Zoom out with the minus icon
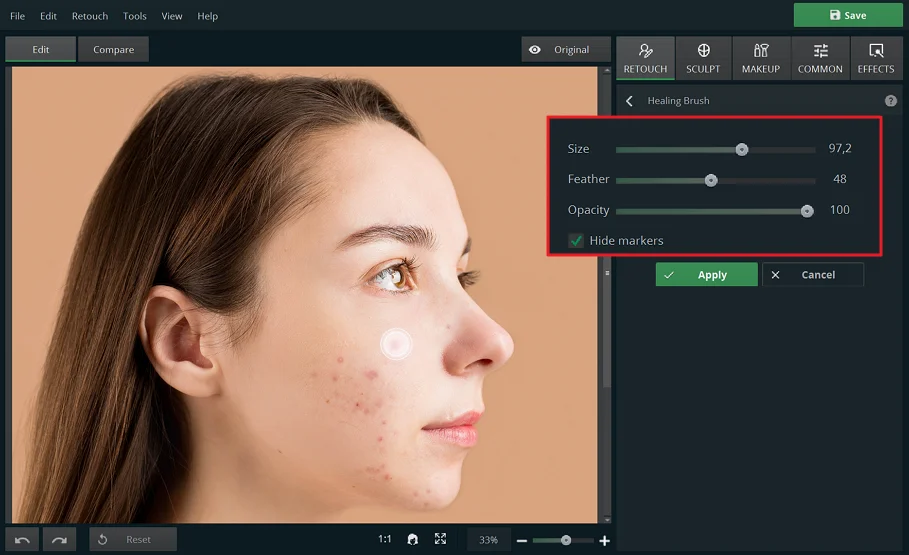Screen dimensions: 909x555 click(522, 541)
